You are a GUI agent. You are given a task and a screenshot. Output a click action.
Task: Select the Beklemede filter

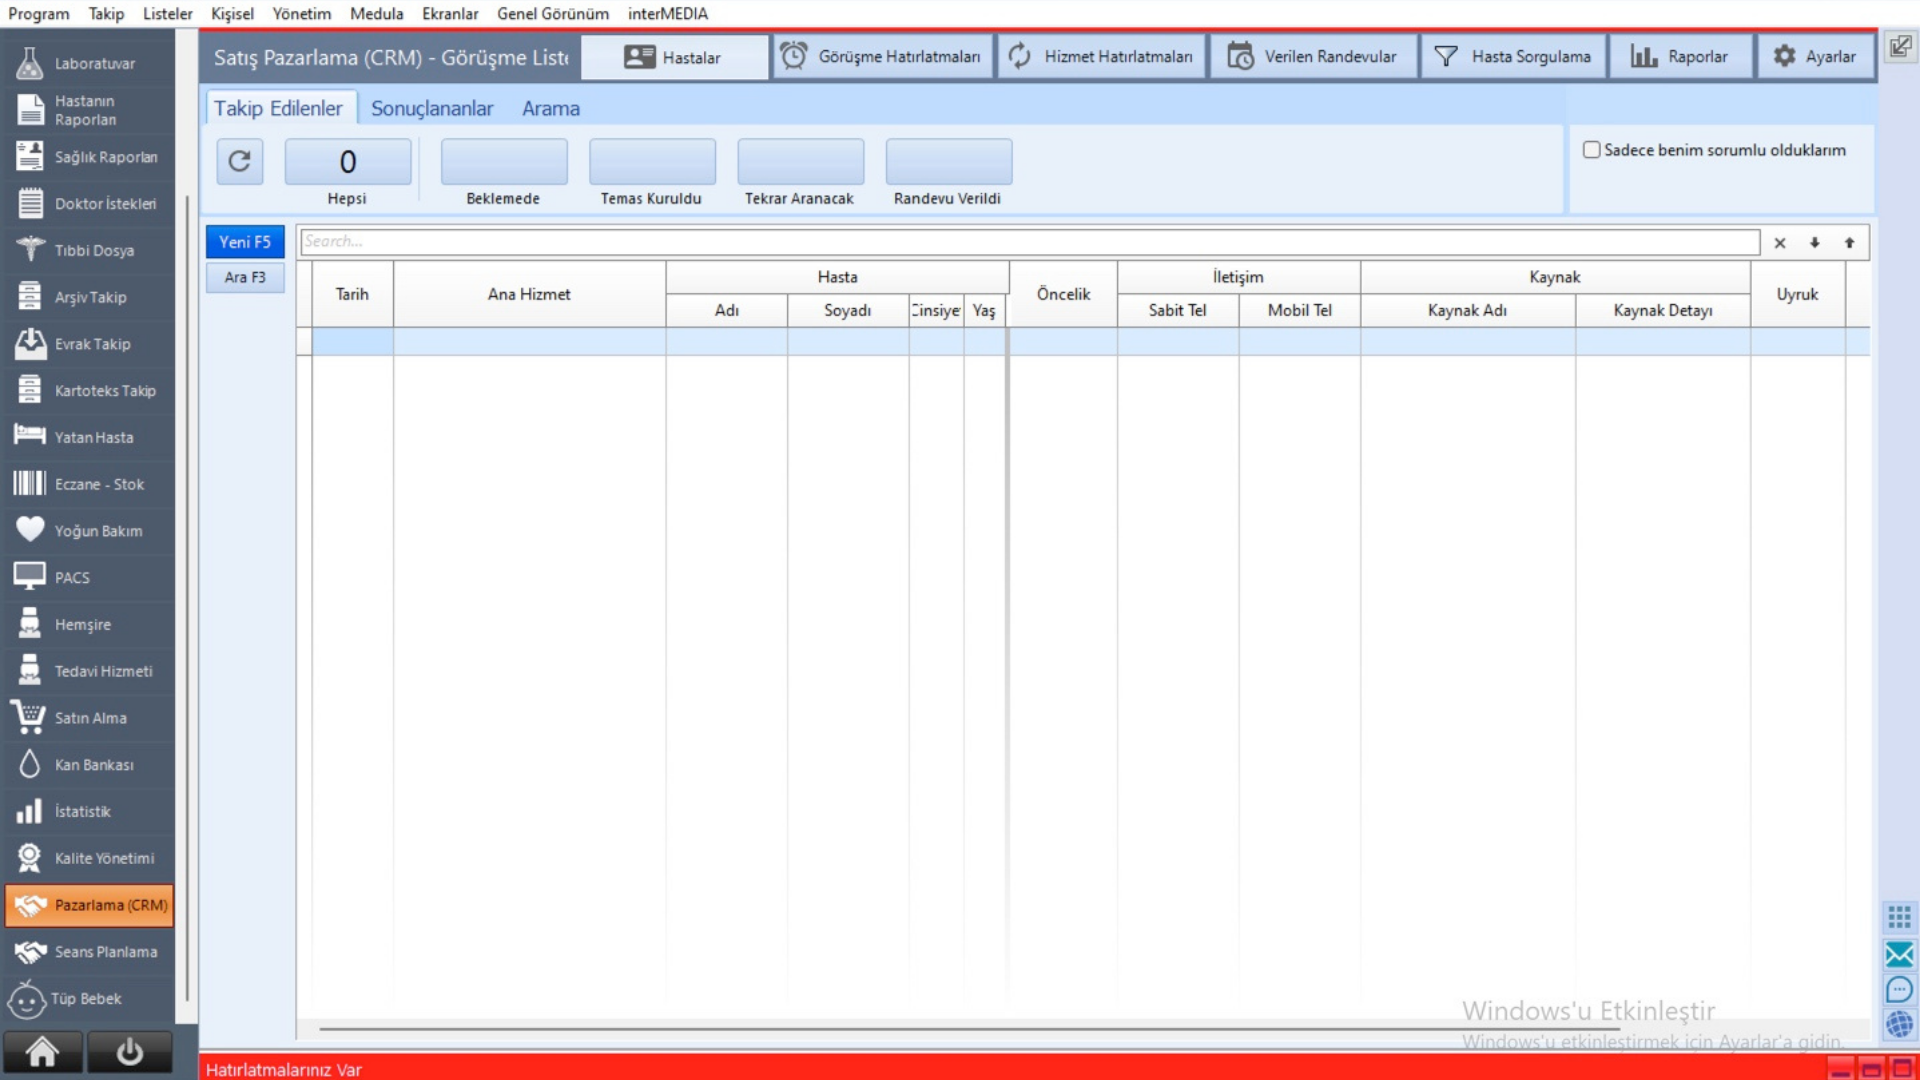pyautogui.click(x=503, y=163)
